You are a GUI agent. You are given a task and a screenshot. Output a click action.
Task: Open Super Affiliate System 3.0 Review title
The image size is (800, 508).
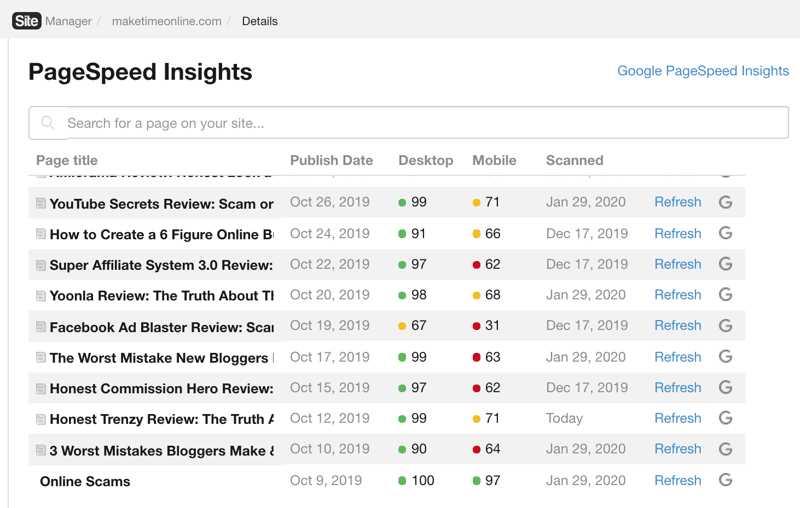pyautogui.click(x=162, y=265)
